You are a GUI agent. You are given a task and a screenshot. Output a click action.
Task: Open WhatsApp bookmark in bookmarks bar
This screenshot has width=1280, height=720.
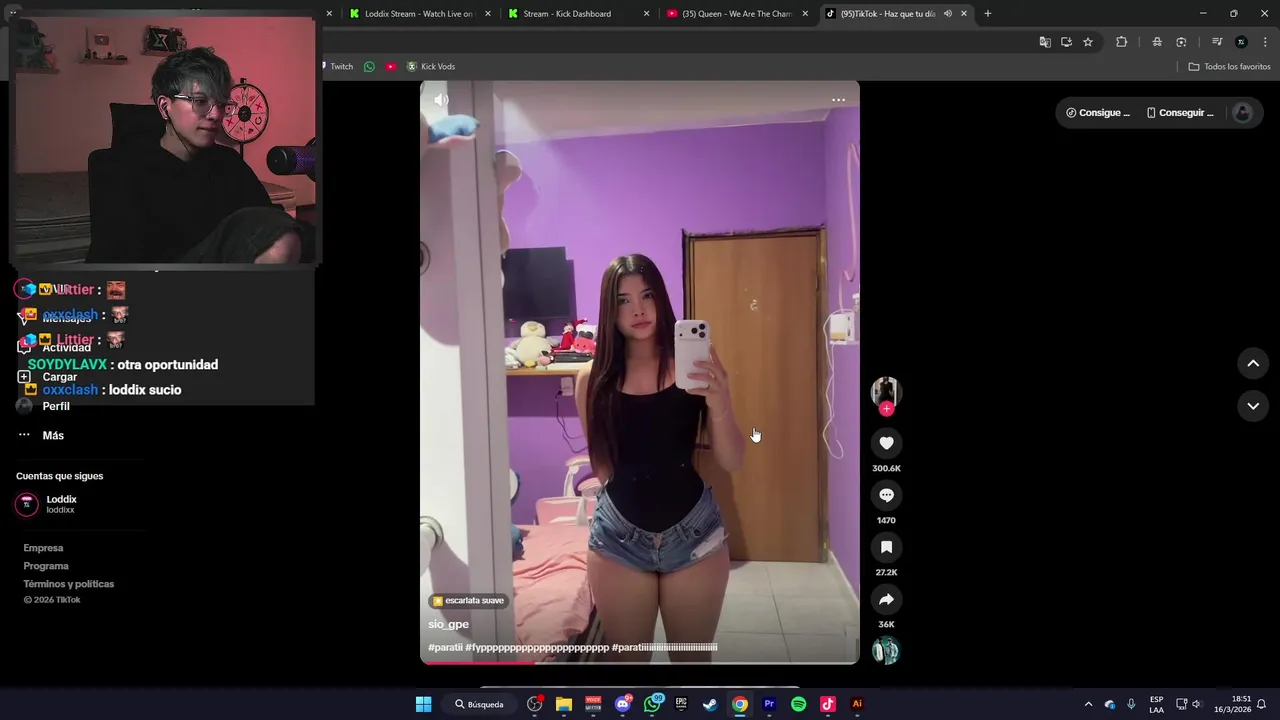click(x=369, y=67)
